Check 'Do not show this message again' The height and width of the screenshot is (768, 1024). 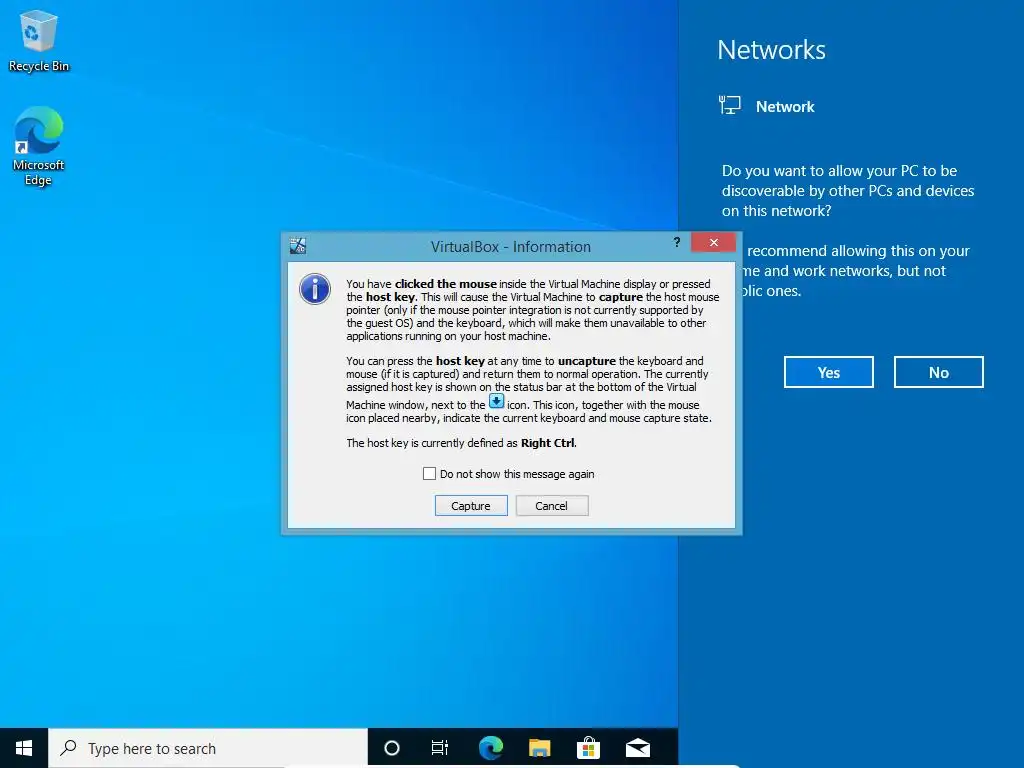tap(429, 473)
